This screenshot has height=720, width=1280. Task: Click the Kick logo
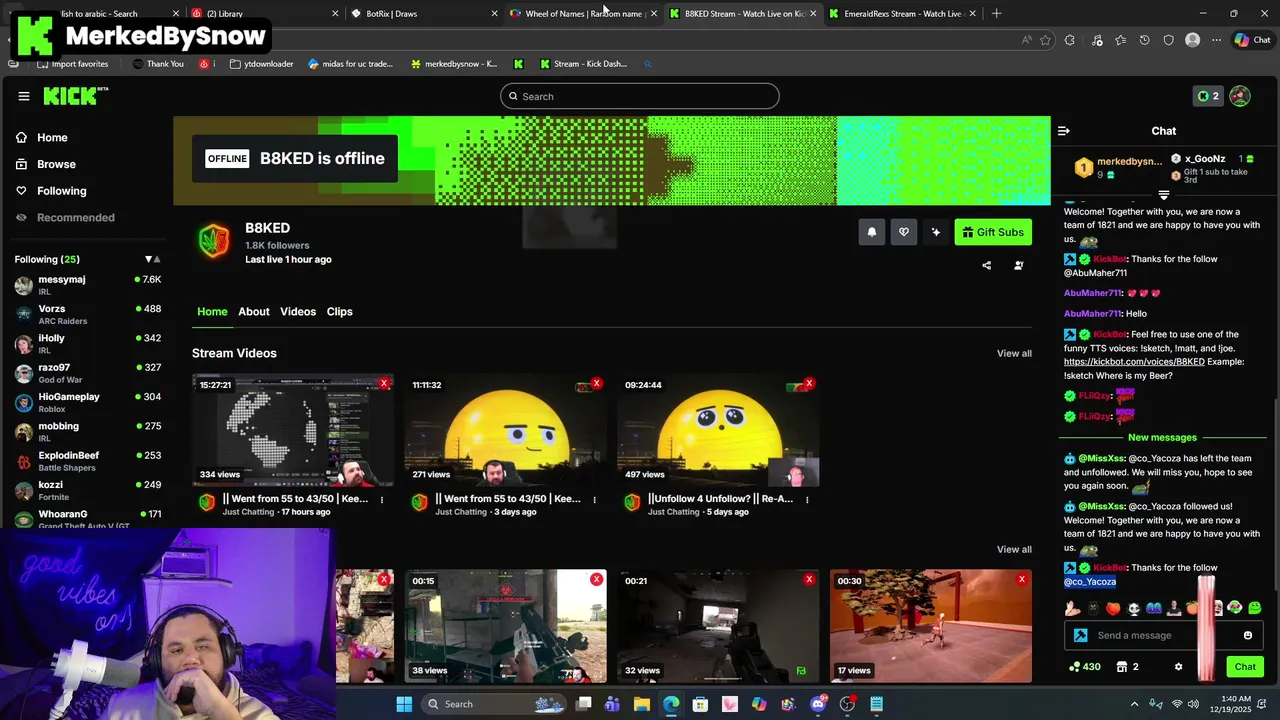pos(75,96)
